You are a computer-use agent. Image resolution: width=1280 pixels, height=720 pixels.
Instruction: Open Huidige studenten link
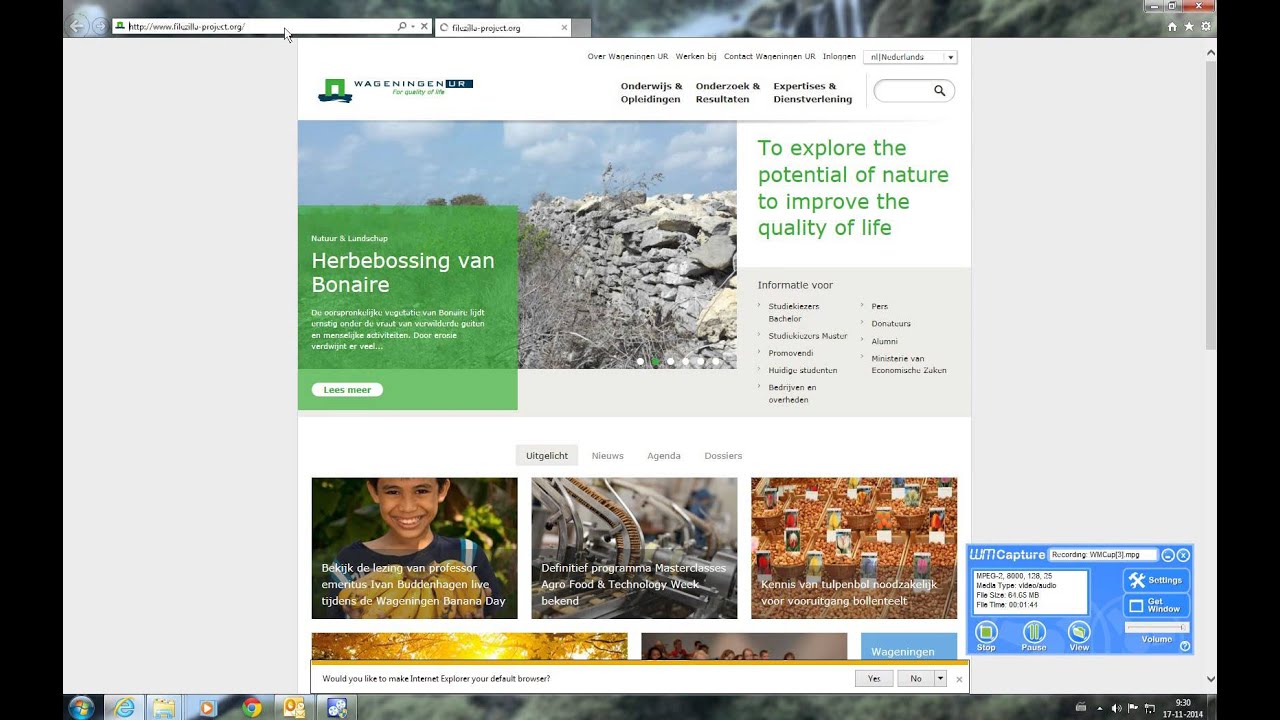(x=803, y=370)
